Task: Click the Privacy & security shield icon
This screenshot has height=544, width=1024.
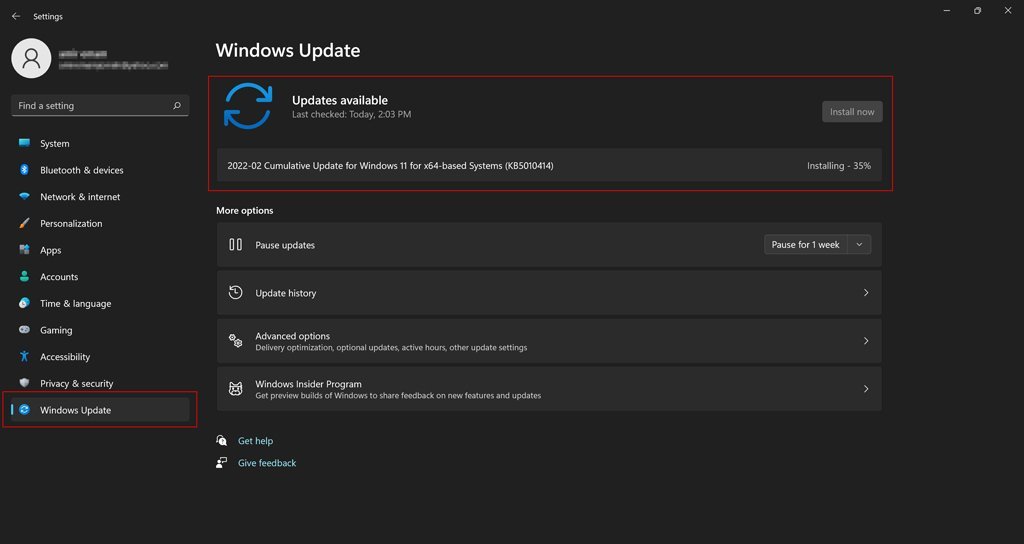Action: click(x=24, y=383)
